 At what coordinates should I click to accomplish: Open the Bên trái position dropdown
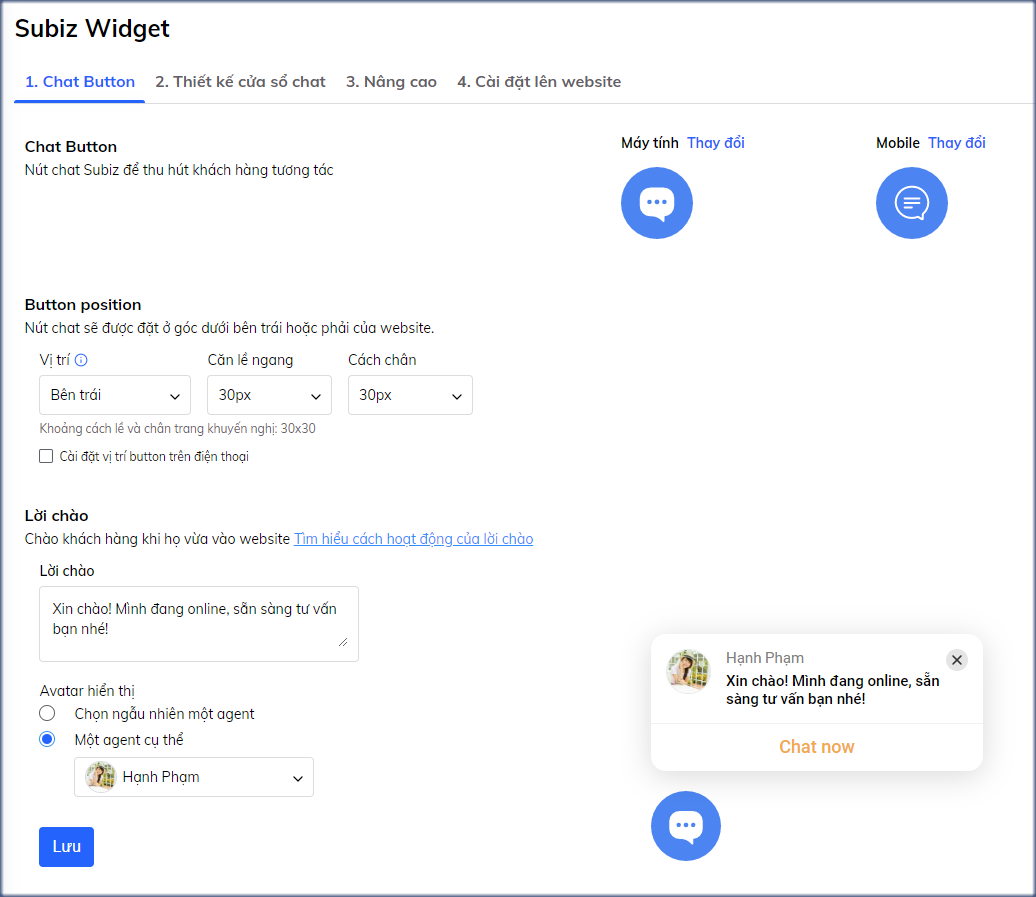114,395
